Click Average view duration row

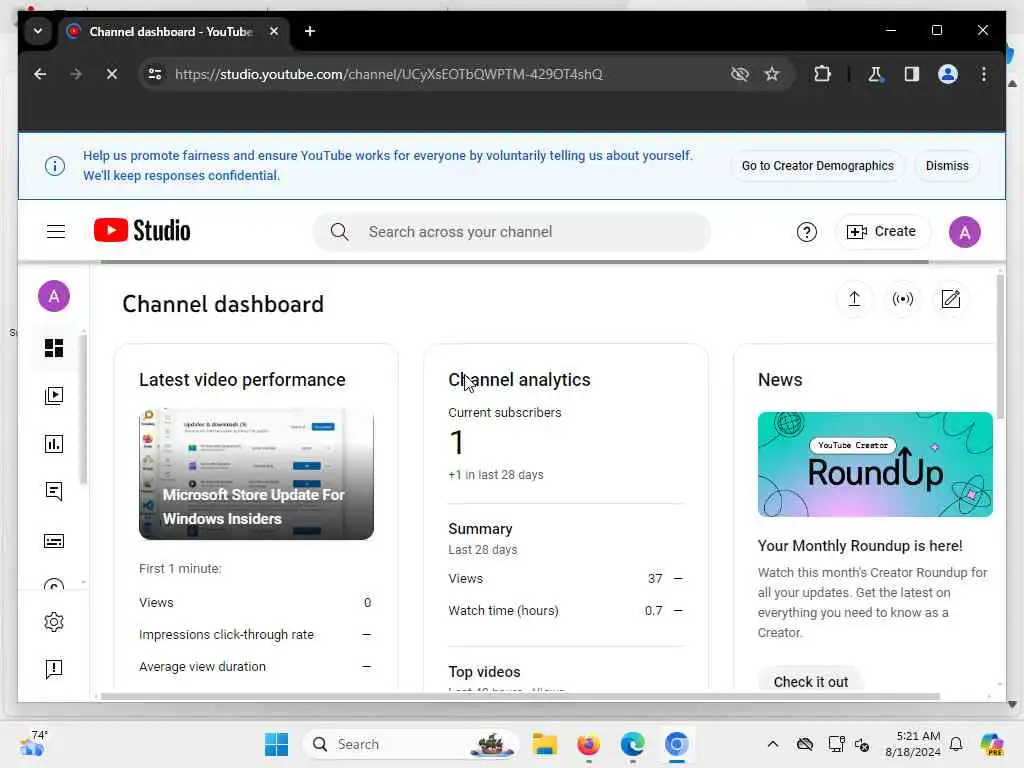(255, 667)
